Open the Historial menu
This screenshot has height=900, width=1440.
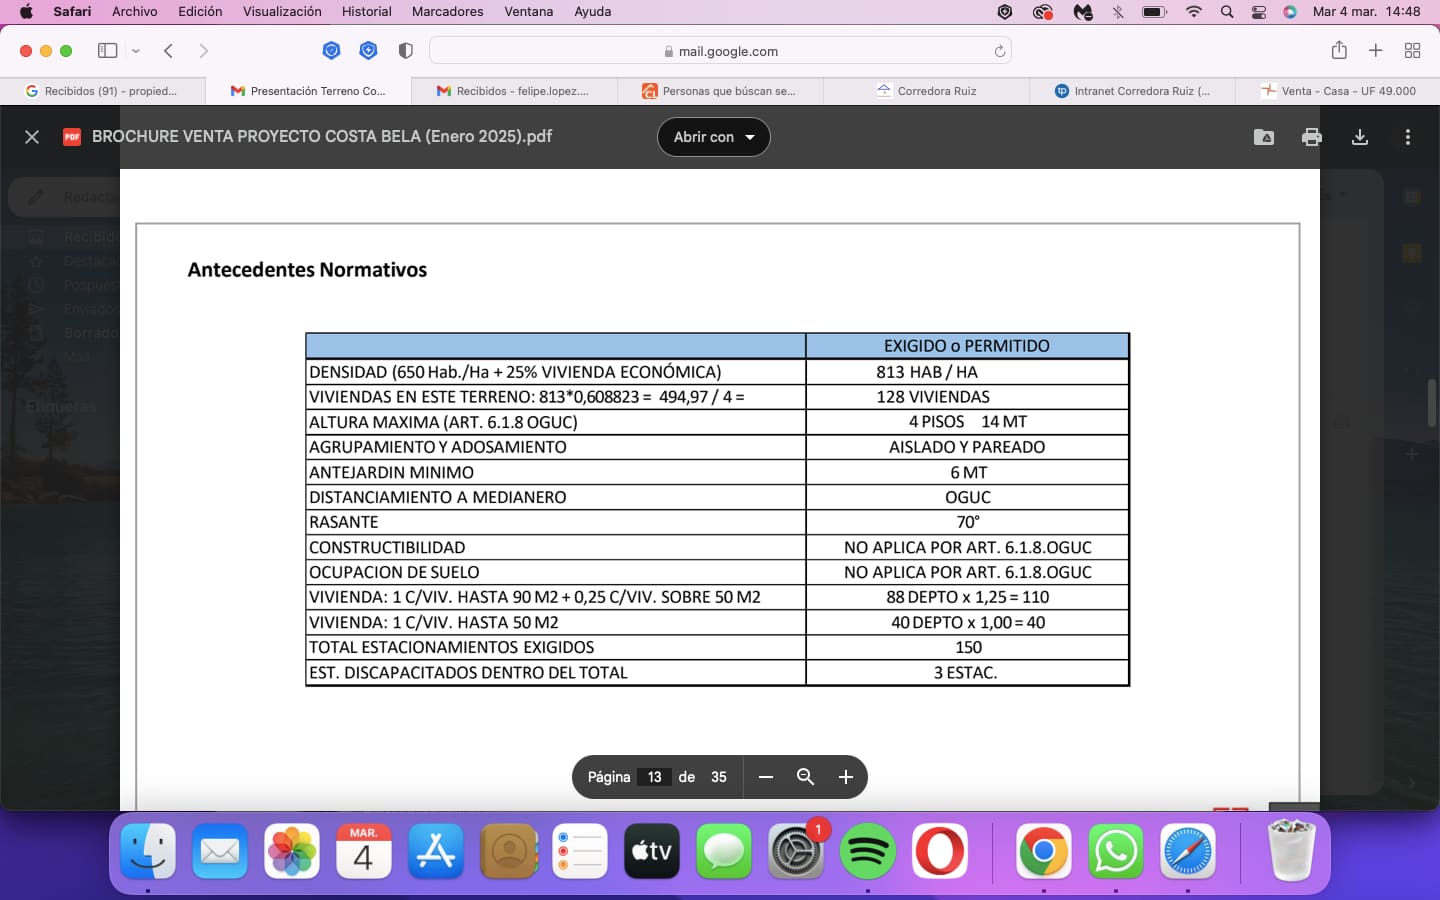[x=367, y=11]
